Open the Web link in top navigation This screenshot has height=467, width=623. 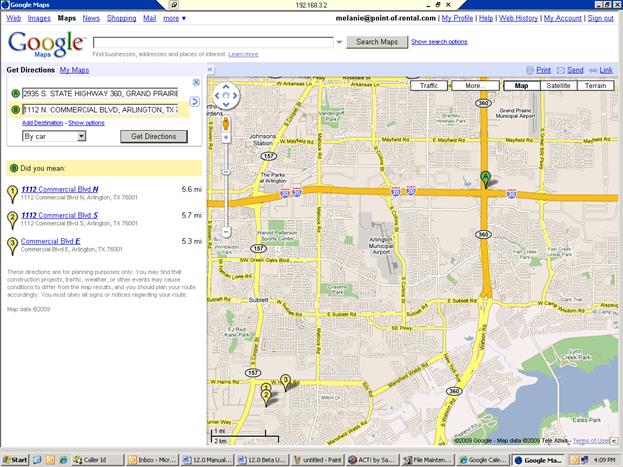point(14,18)
